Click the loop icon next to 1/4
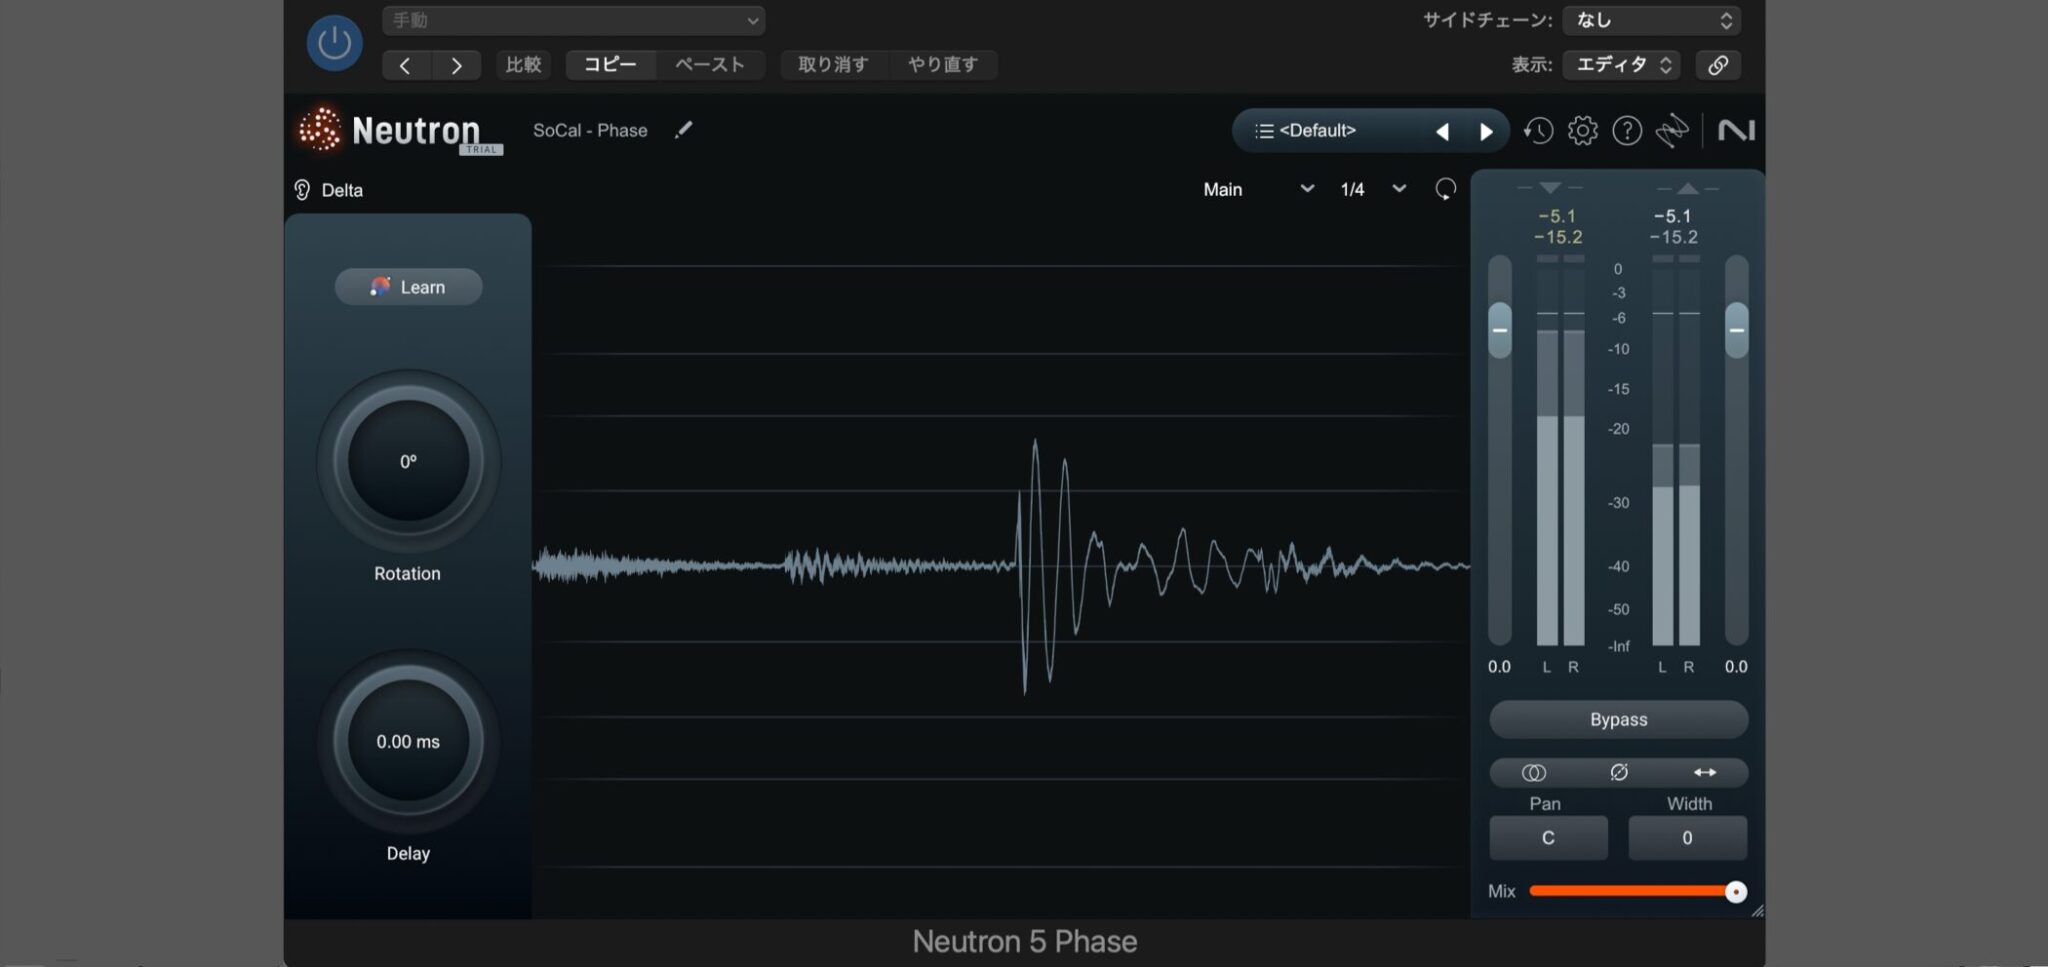Viewport: 2048px width, 967px height. (1444, 189)
